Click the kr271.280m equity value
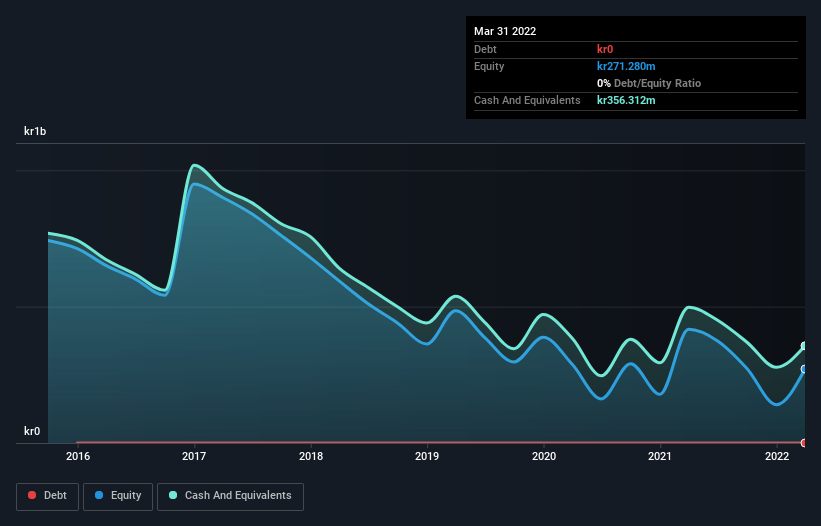Viewport: 821px width, 526px height. (x=626, y=66)
